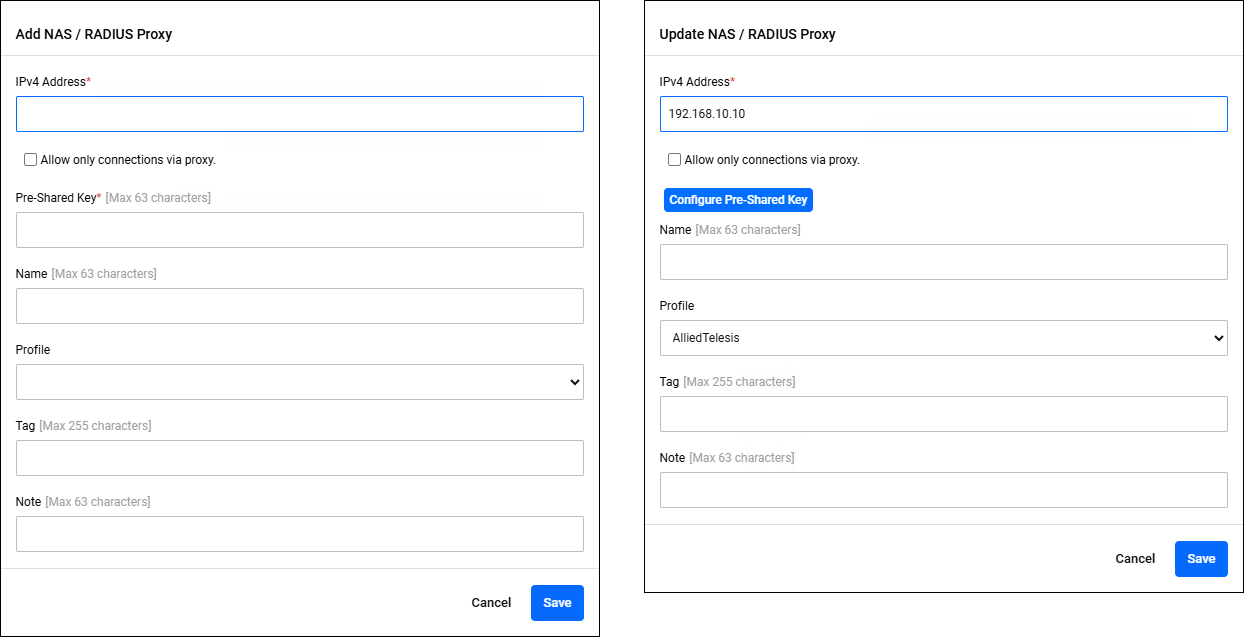
Task: Click the Tag field in Update NAS dialog
Action: (943, 414)
